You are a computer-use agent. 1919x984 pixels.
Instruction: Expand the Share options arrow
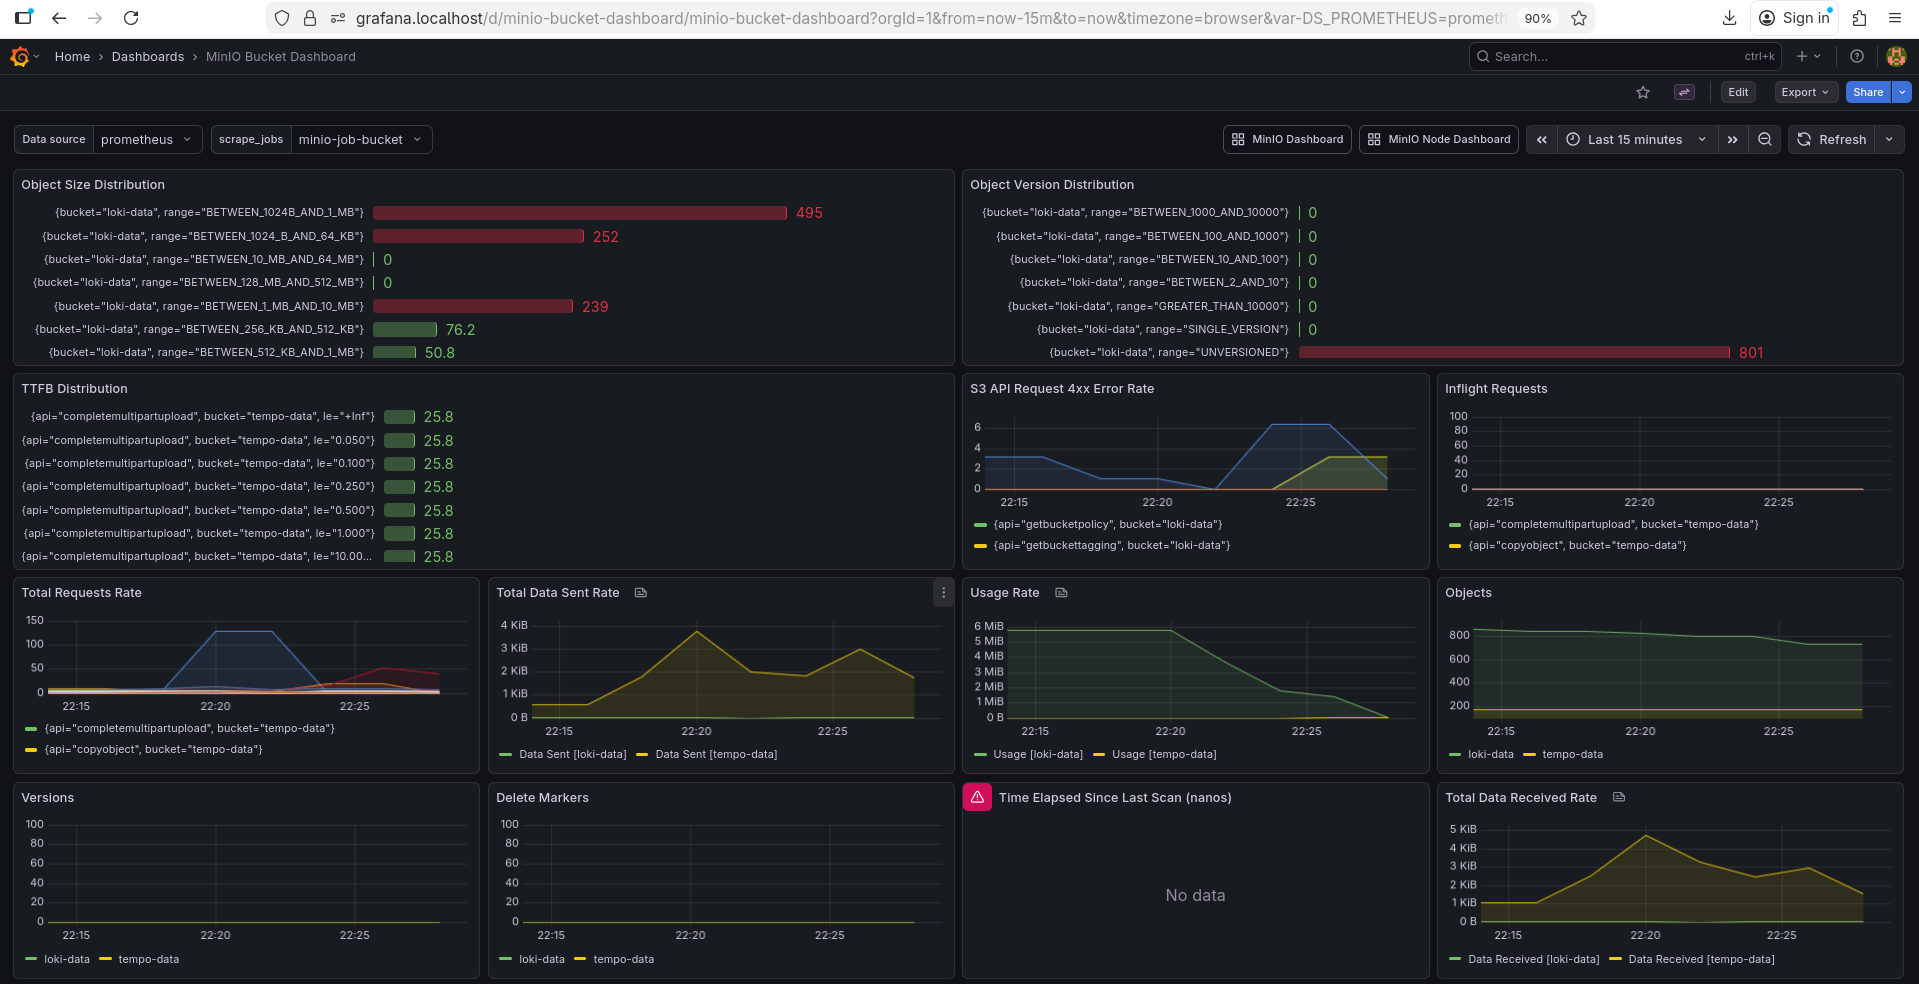pyautogui.click(x=1902, y=92)
